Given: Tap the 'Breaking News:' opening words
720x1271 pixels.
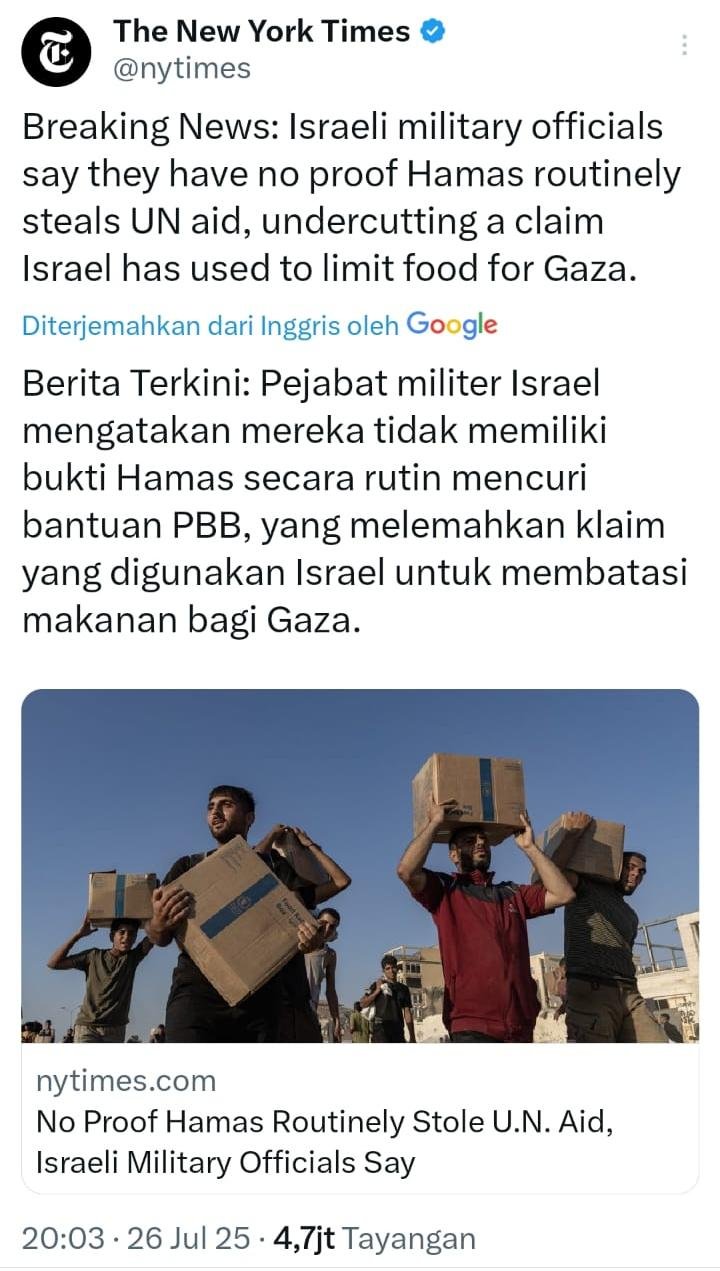Looking at the screenshot, I should [150, 128].
